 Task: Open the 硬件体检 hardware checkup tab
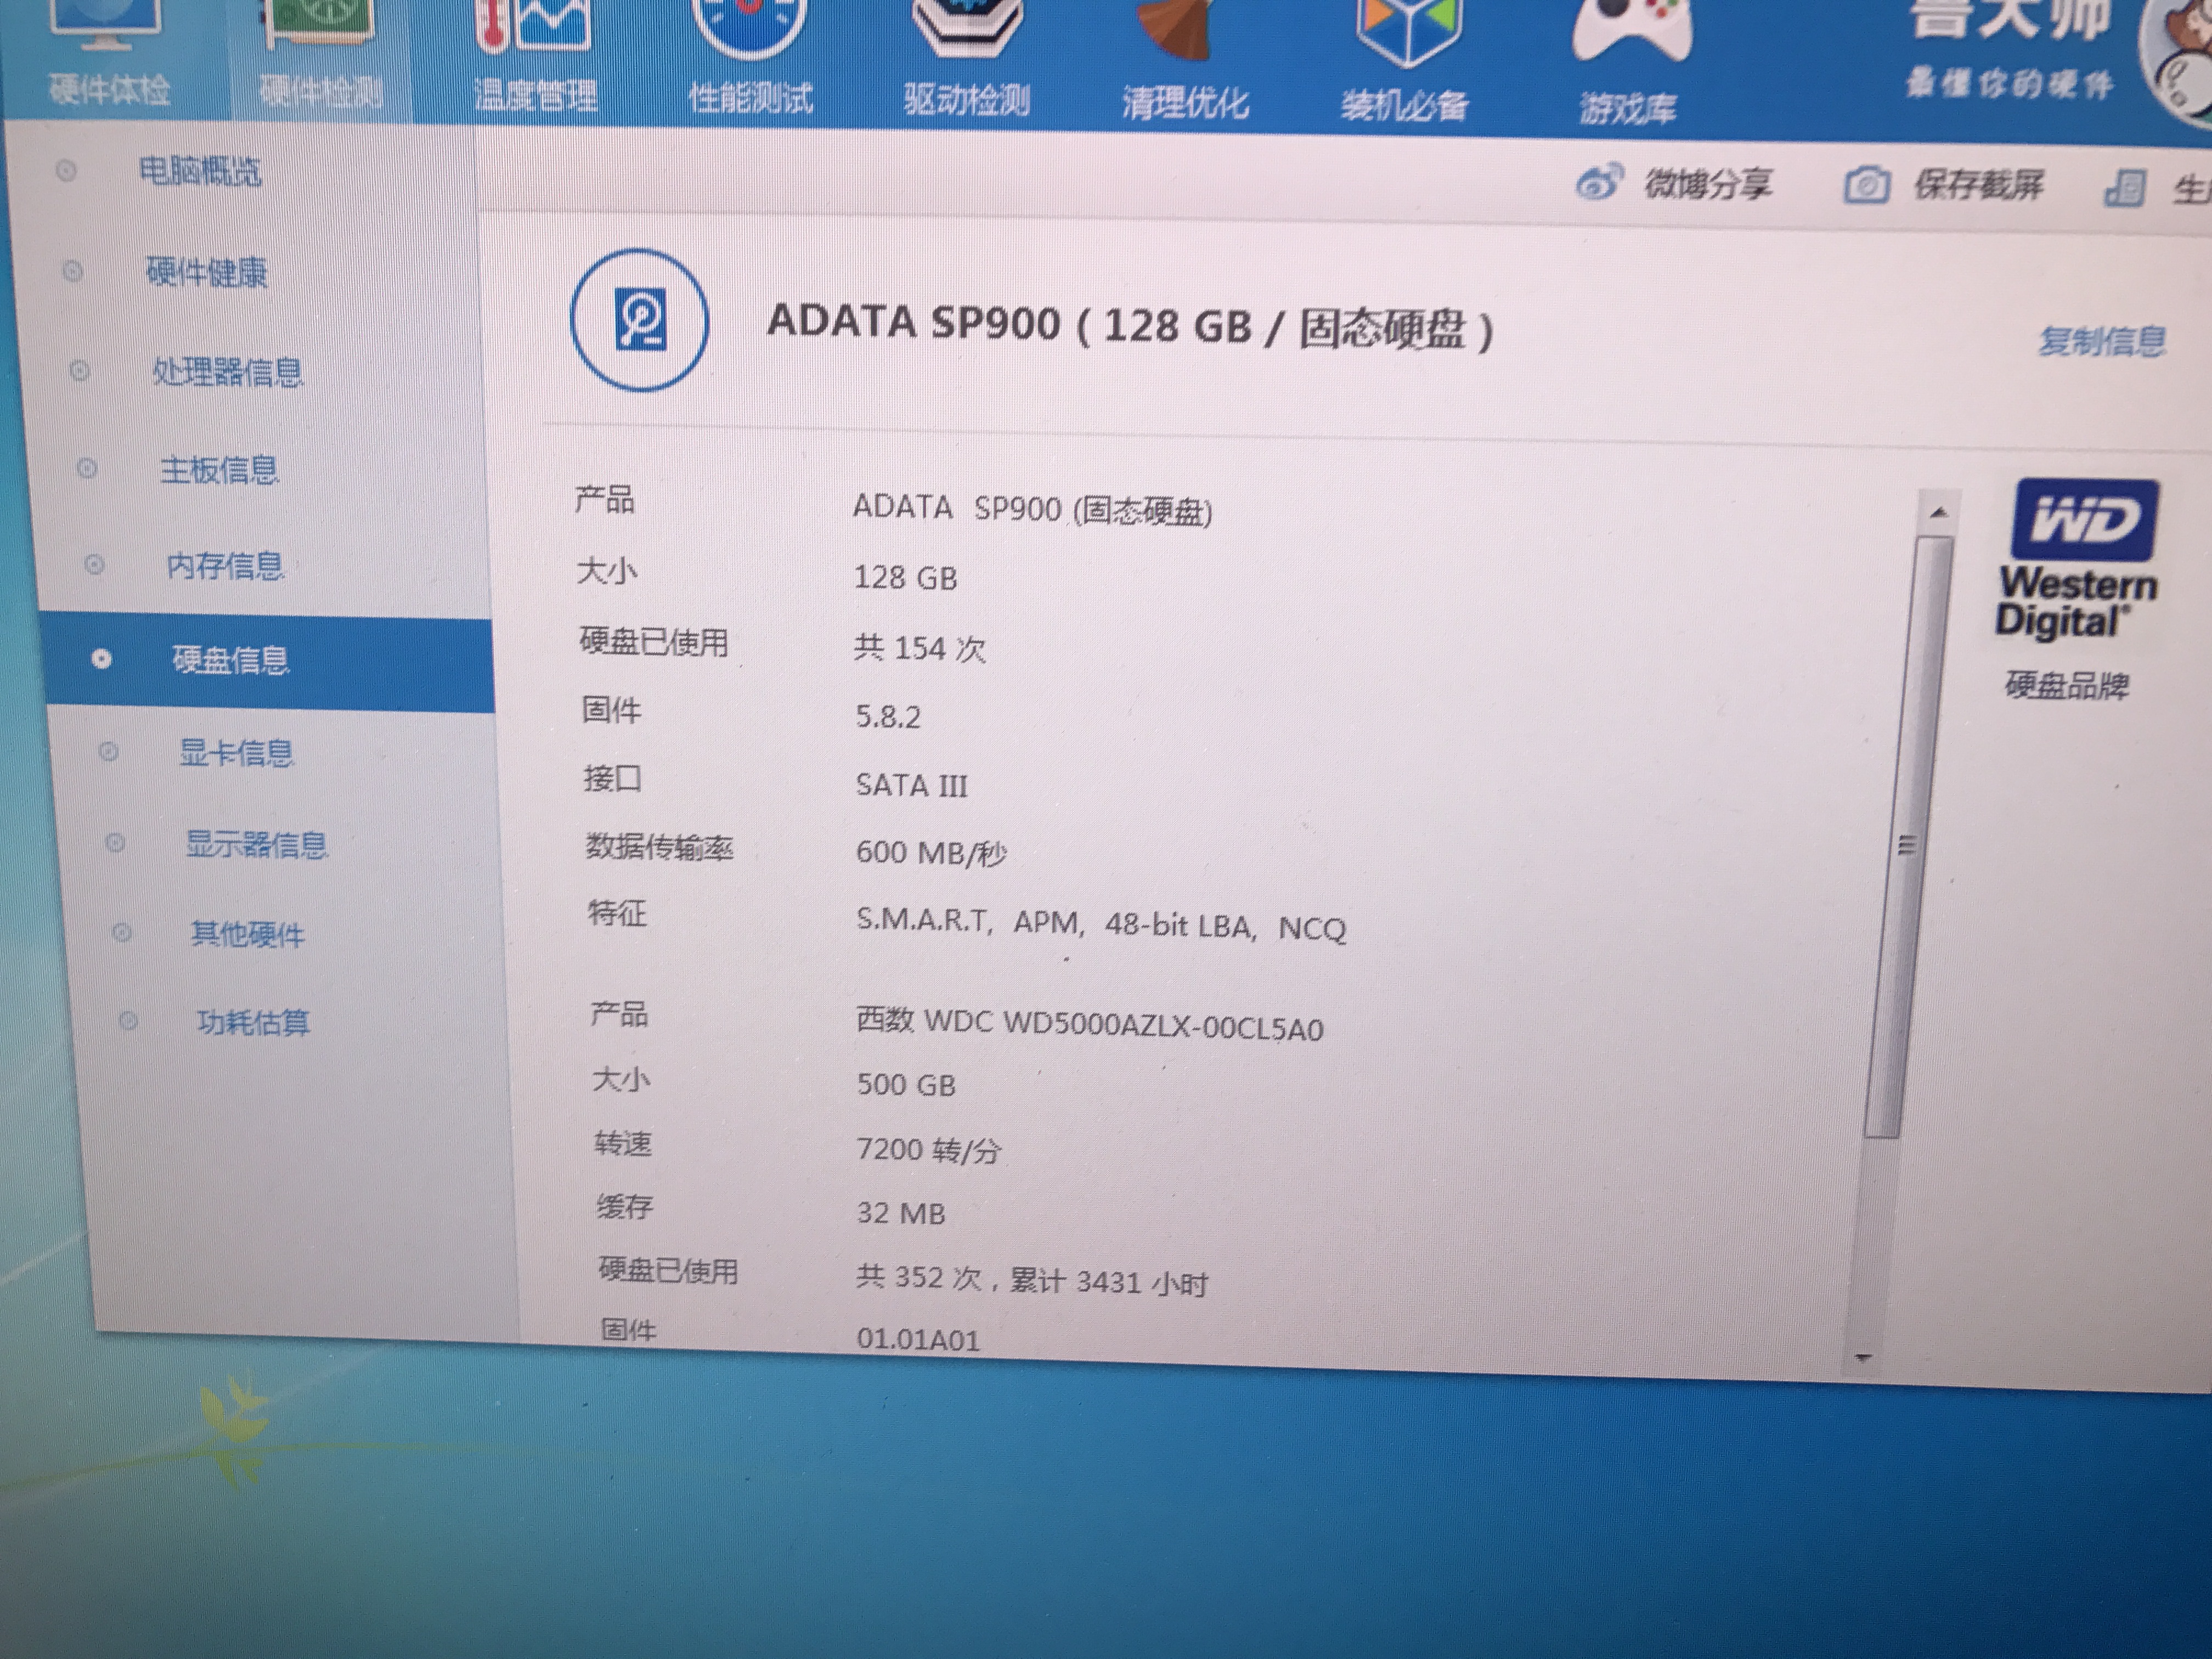[x=109, y=90]
